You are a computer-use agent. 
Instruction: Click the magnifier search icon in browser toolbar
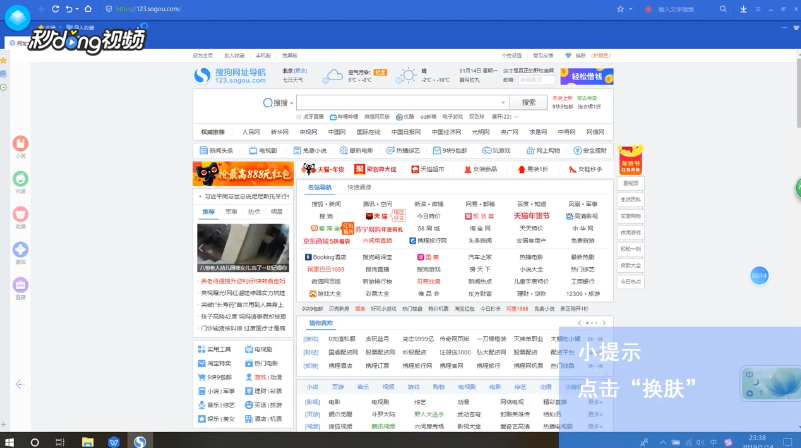click(723, 9)
